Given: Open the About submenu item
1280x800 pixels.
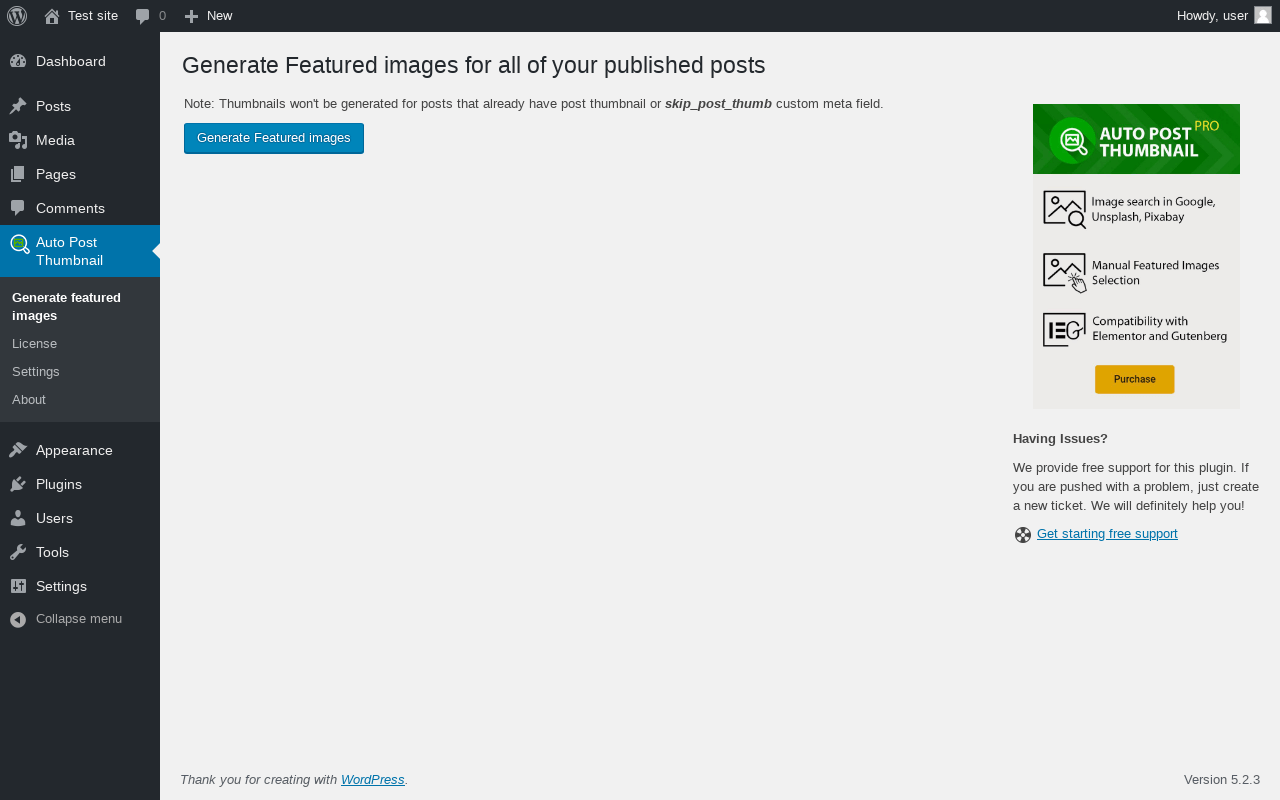Looking at the screenshot, I should pyautogui.click(x=29, y=399).
